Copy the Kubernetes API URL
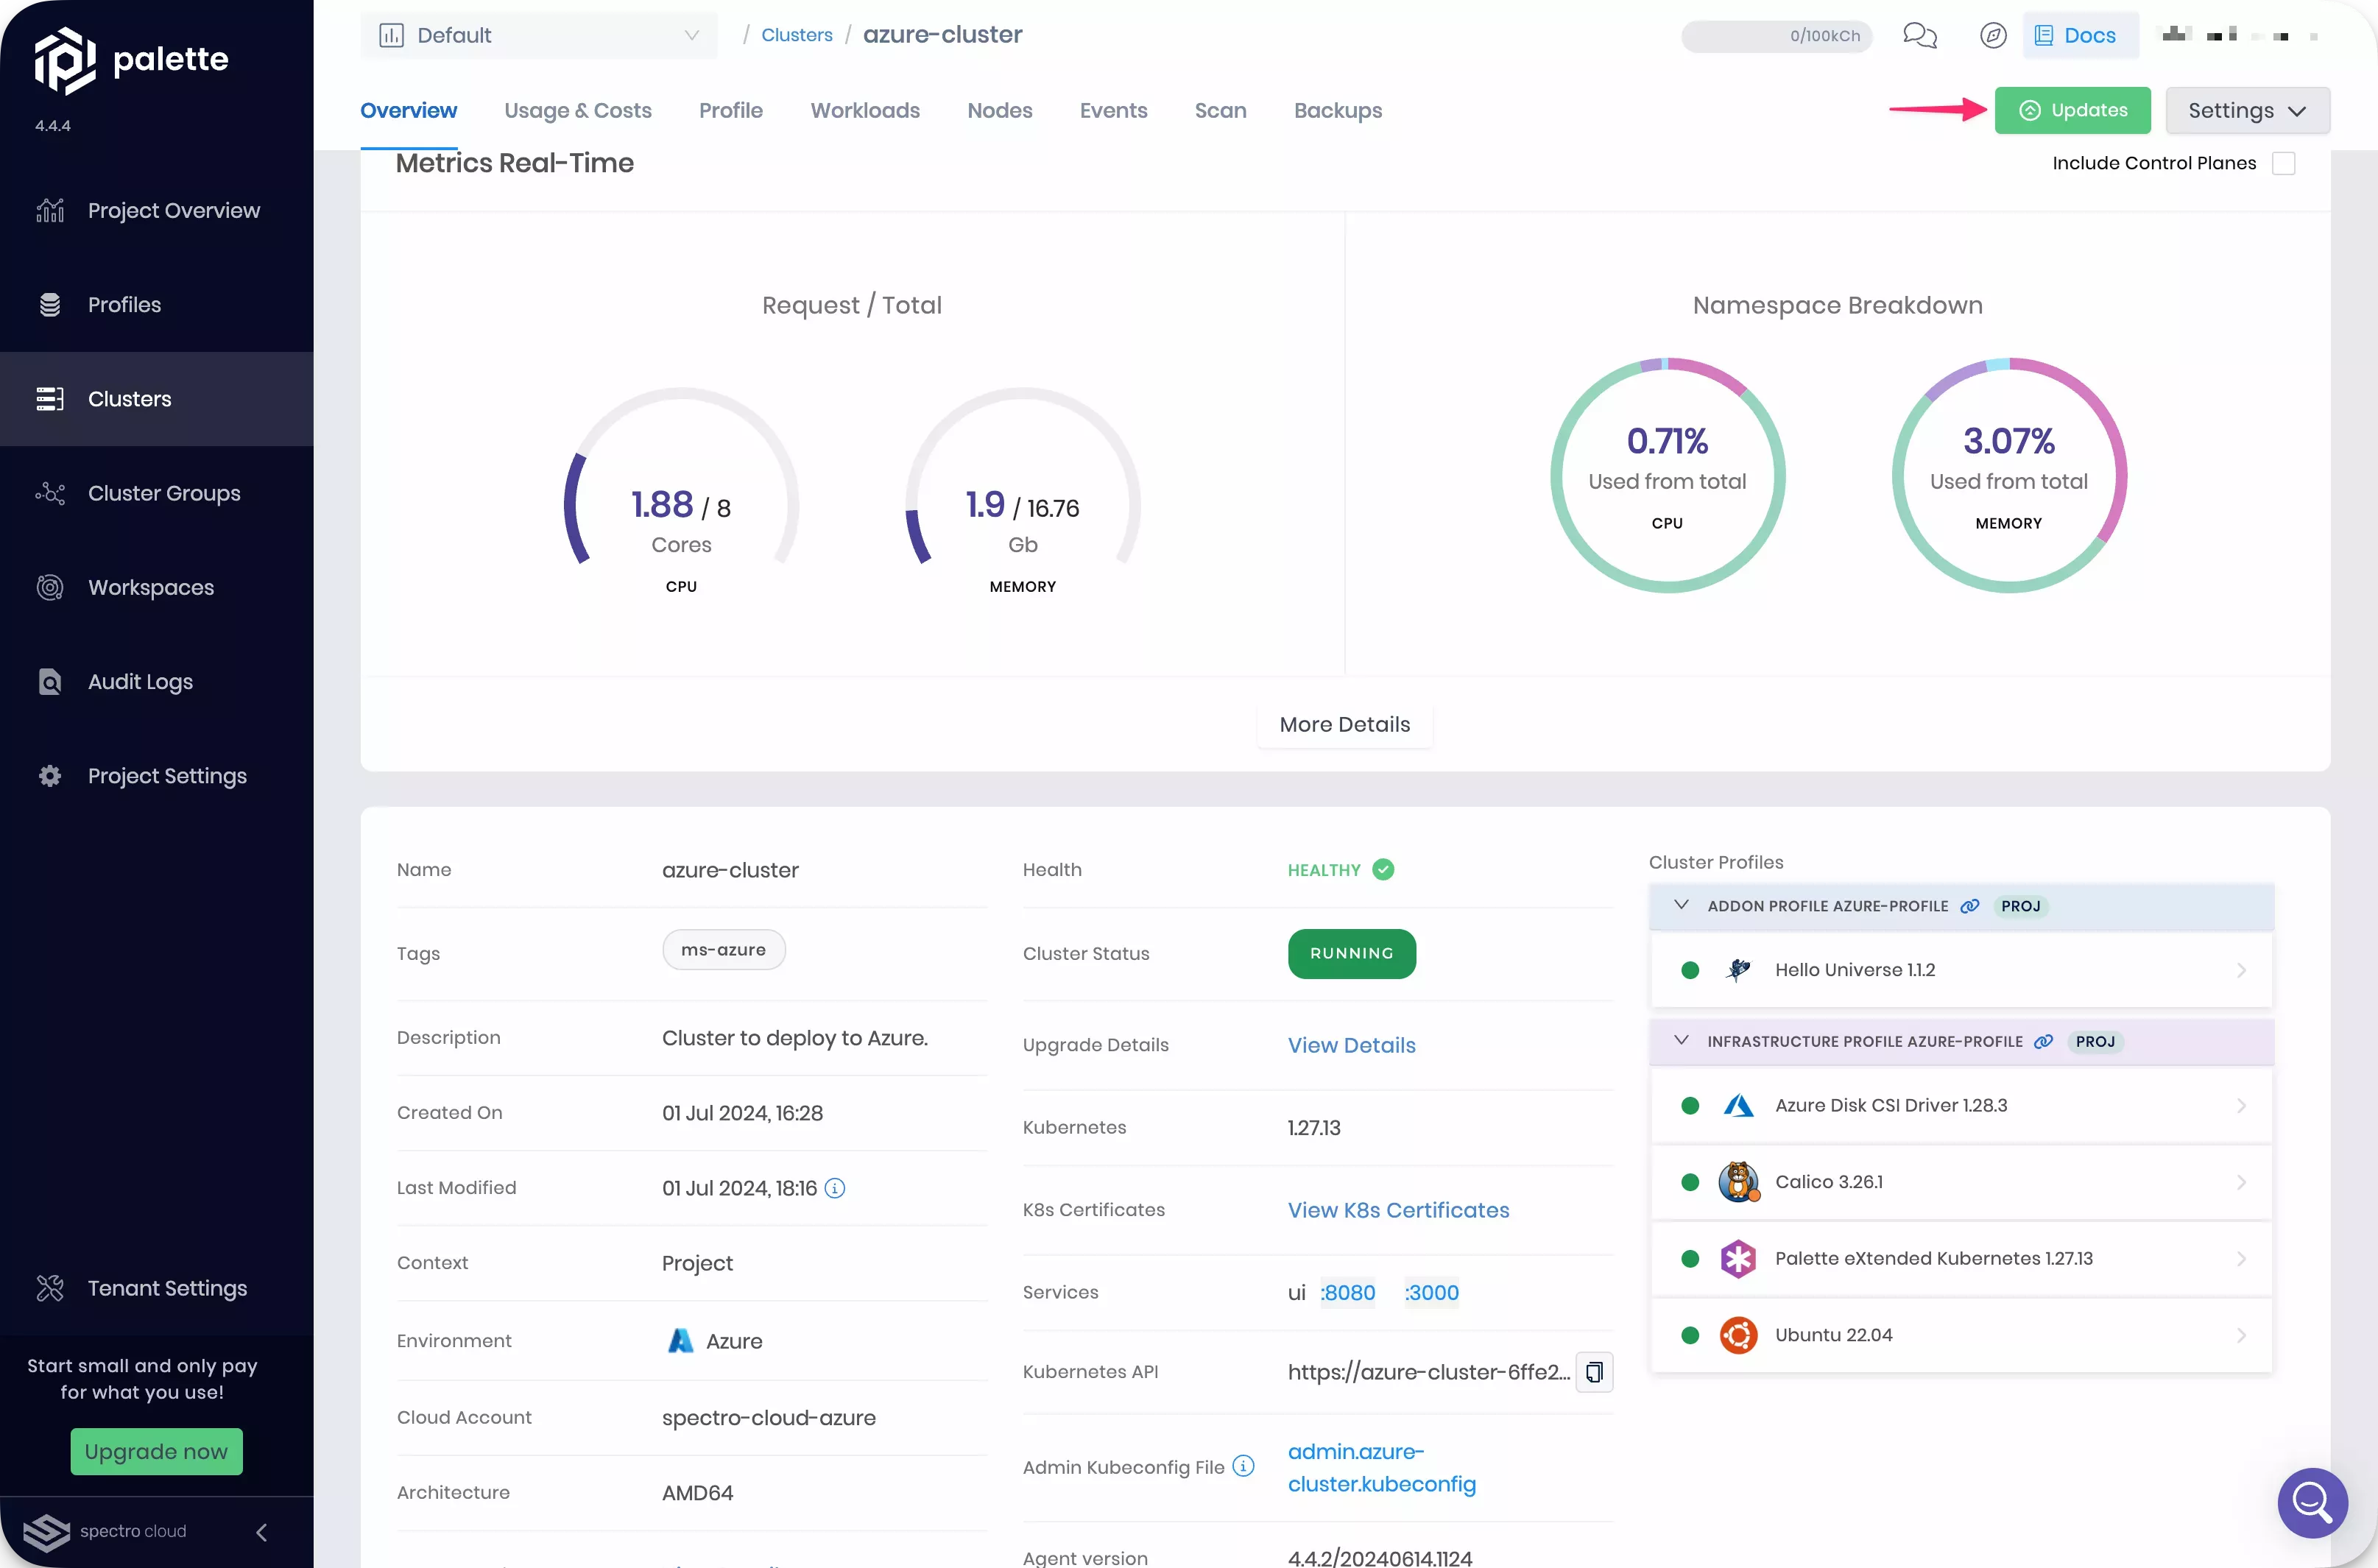The width and height of the screenshot is (2378, 1568). [x=1594, y=1372]
